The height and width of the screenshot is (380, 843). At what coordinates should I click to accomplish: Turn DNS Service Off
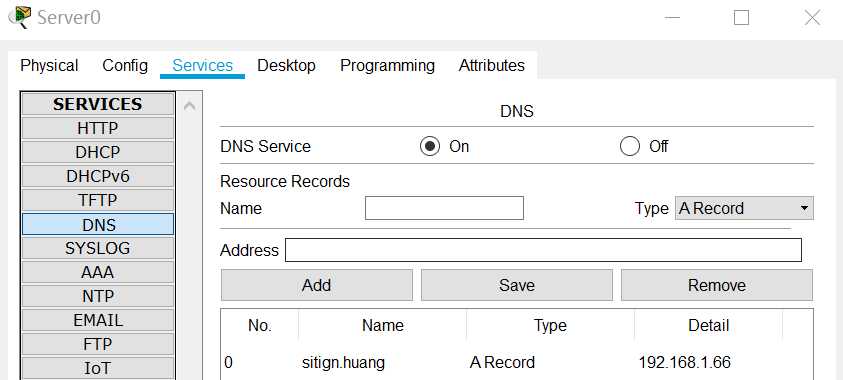point(630,146)
